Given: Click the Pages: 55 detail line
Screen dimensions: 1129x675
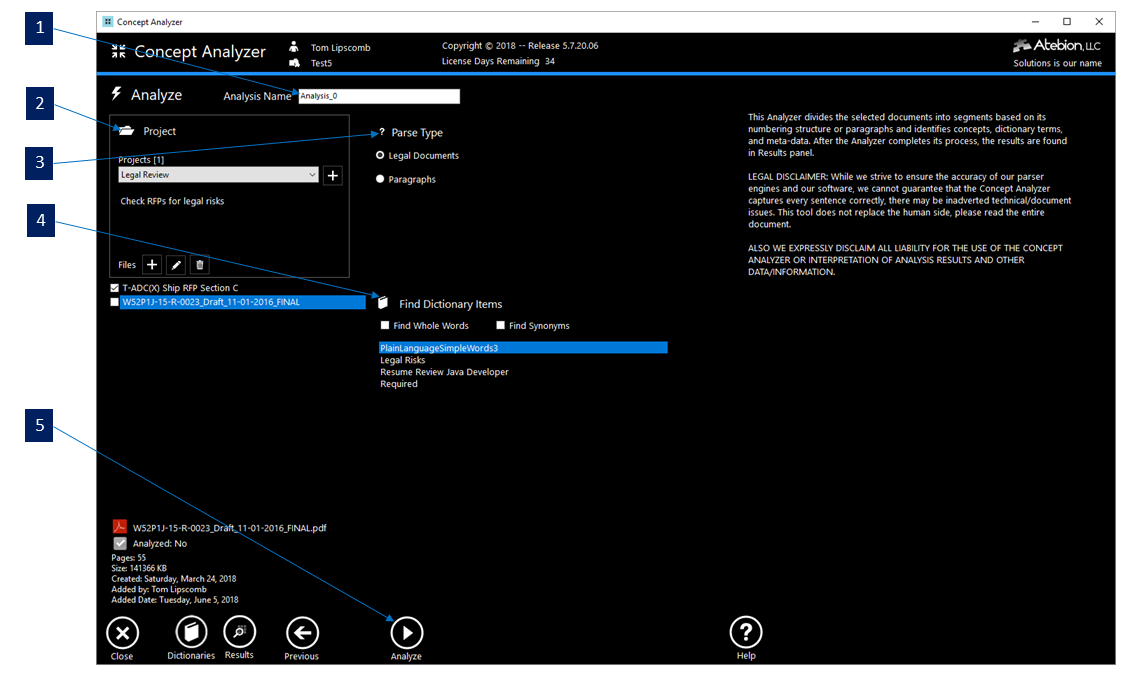Looking at the screenshot, I should 129,558.
